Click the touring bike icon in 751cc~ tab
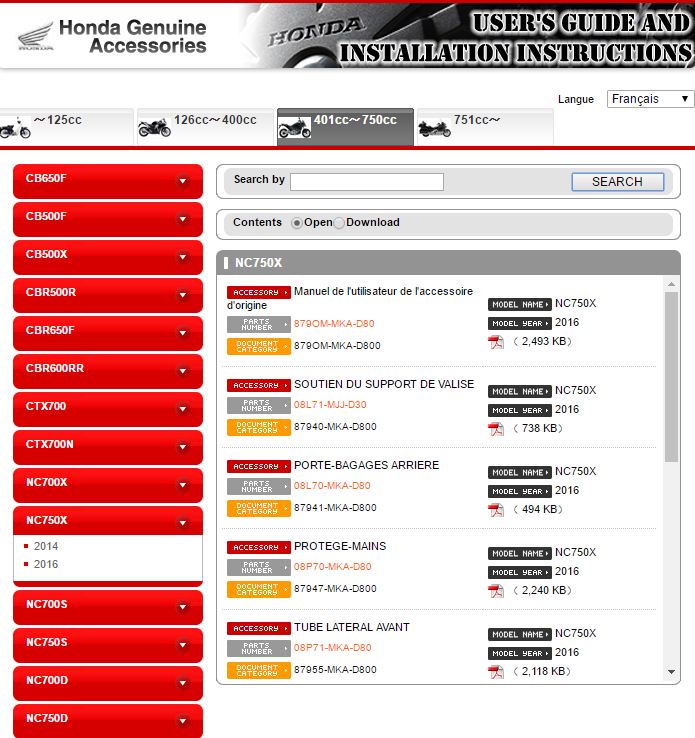 [x=432, y=127]
